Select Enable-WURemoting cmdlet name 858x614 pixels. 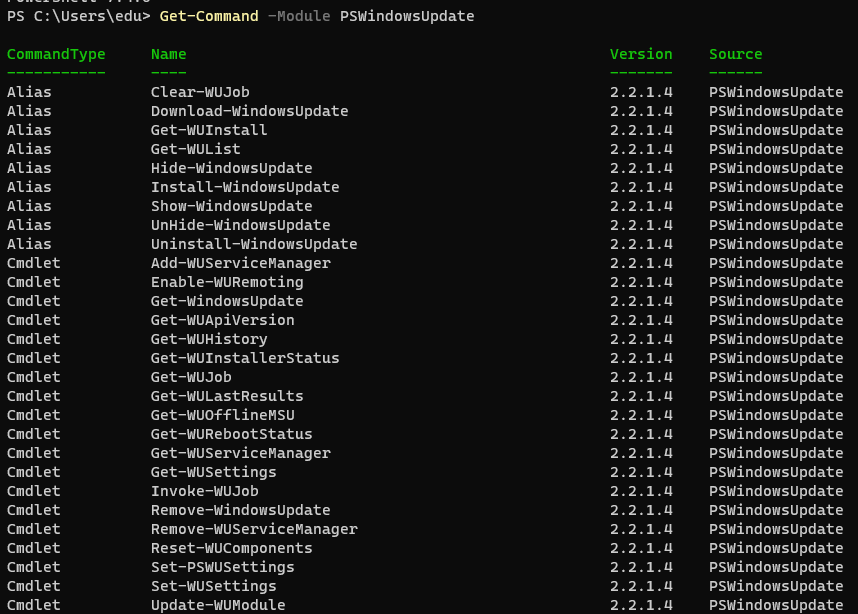click(227, 282)
